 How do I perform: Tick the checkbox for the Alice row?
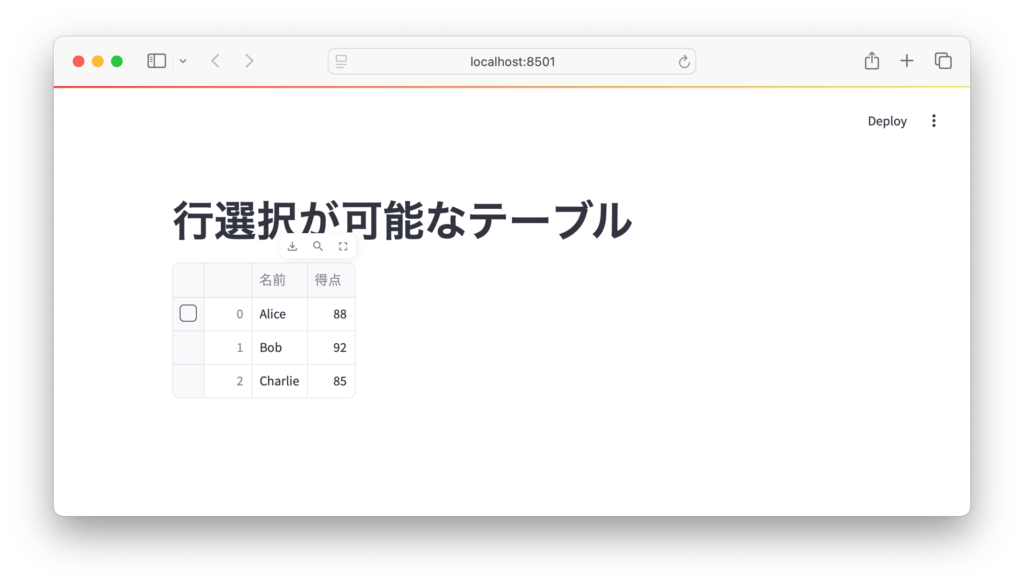(x=188, y=314)
